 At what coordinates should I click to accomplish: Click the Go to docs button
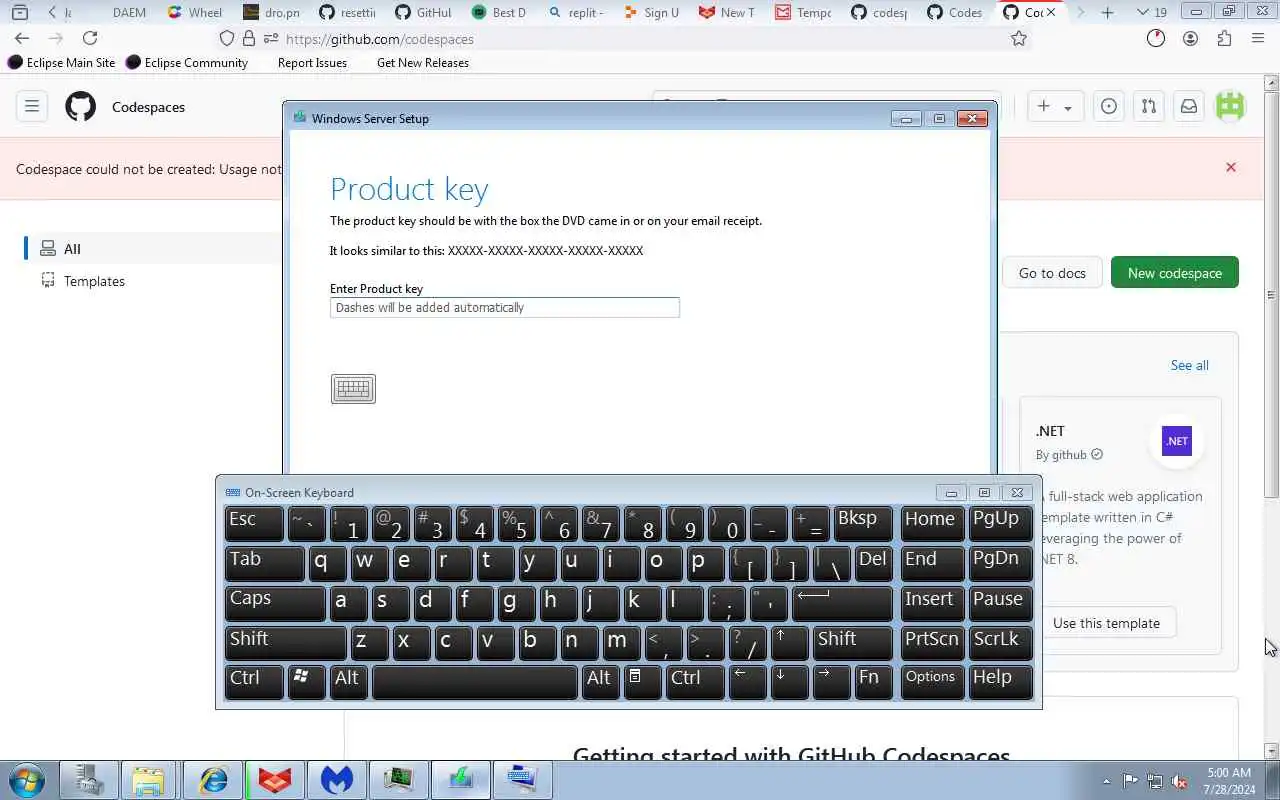tap(1052, 273)
